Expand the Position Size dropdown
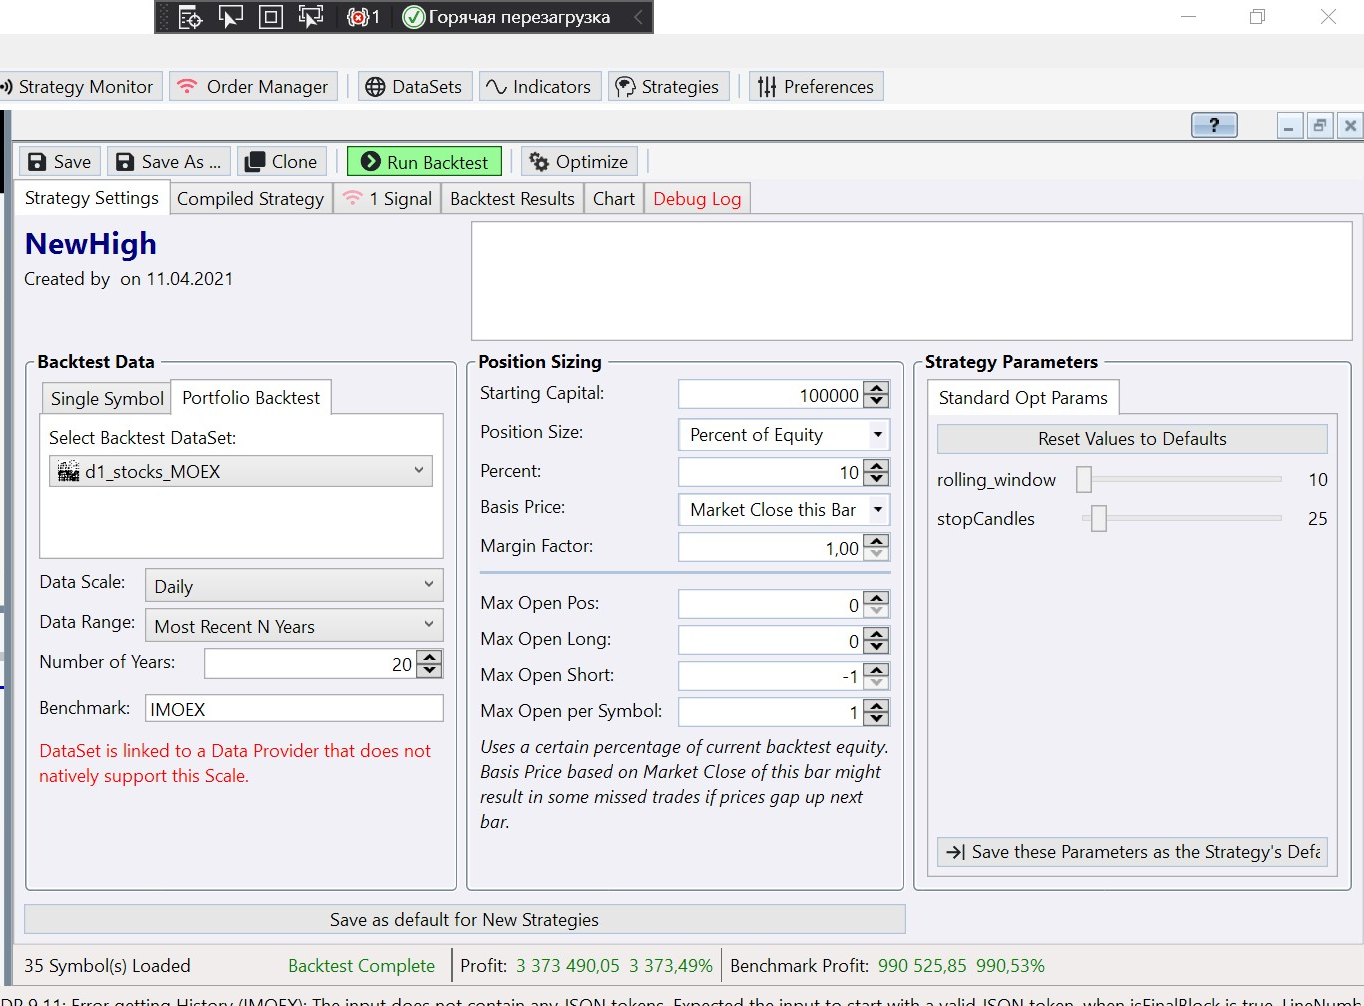The height and width of the screenshot is (1006, 1364). tap(877, 435)
